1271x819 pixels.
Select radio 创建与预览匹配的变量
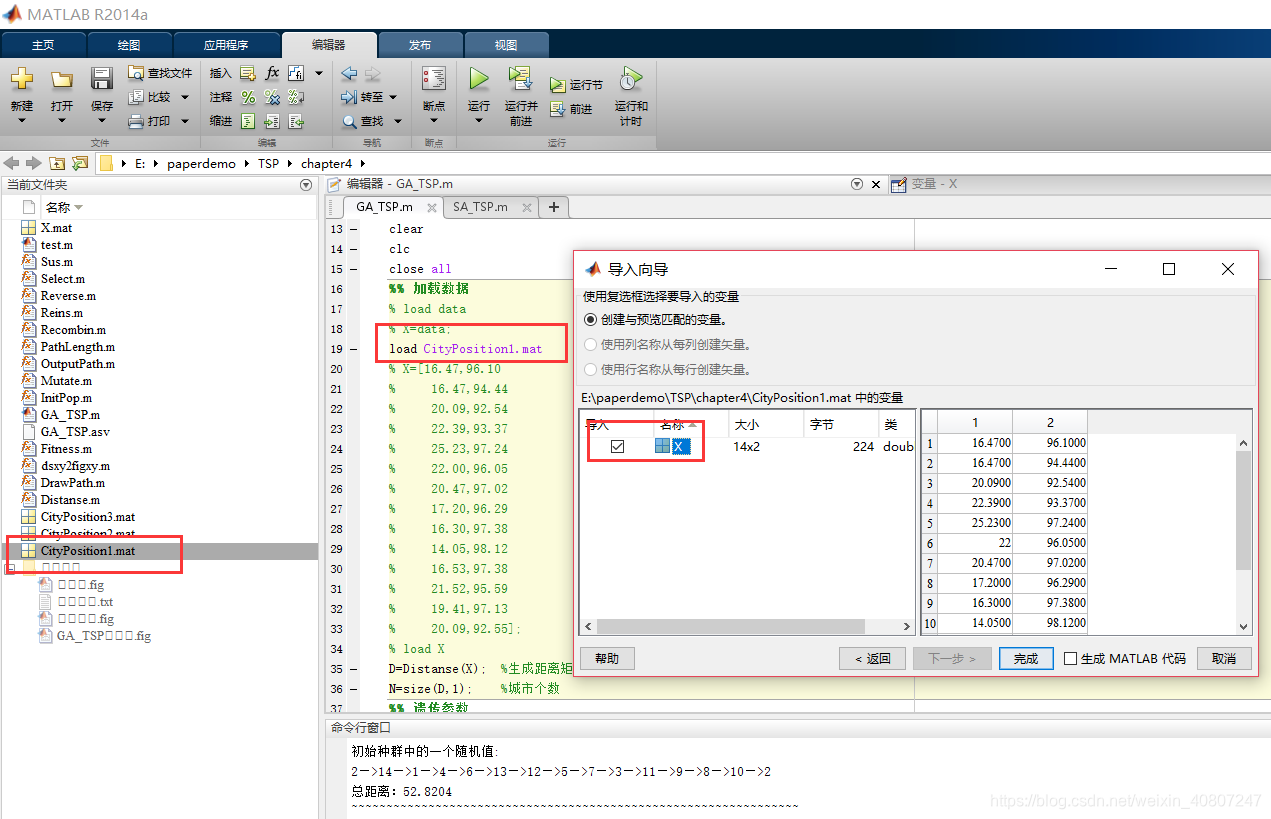(x=590, y=320)
